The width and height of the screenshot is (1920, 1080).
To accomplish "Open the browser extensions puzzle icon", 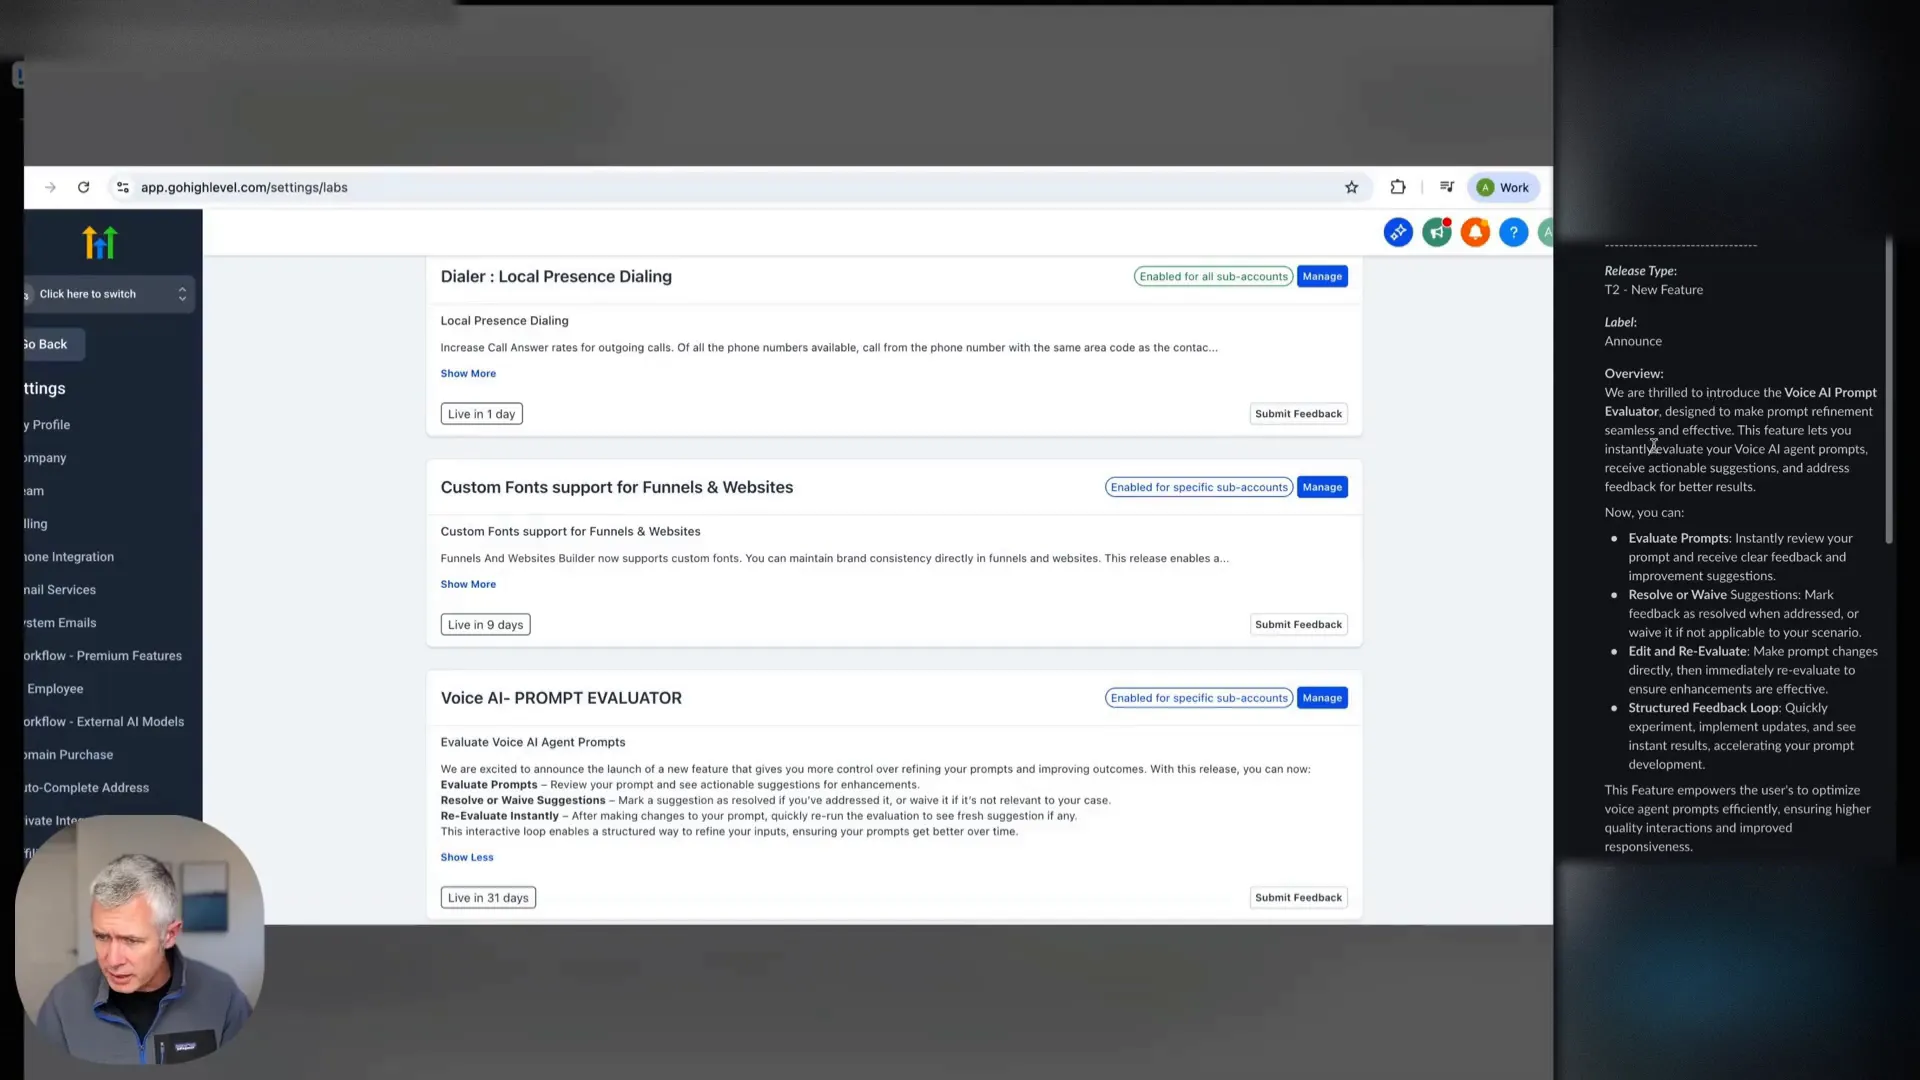I will (x=1398, y=187).
